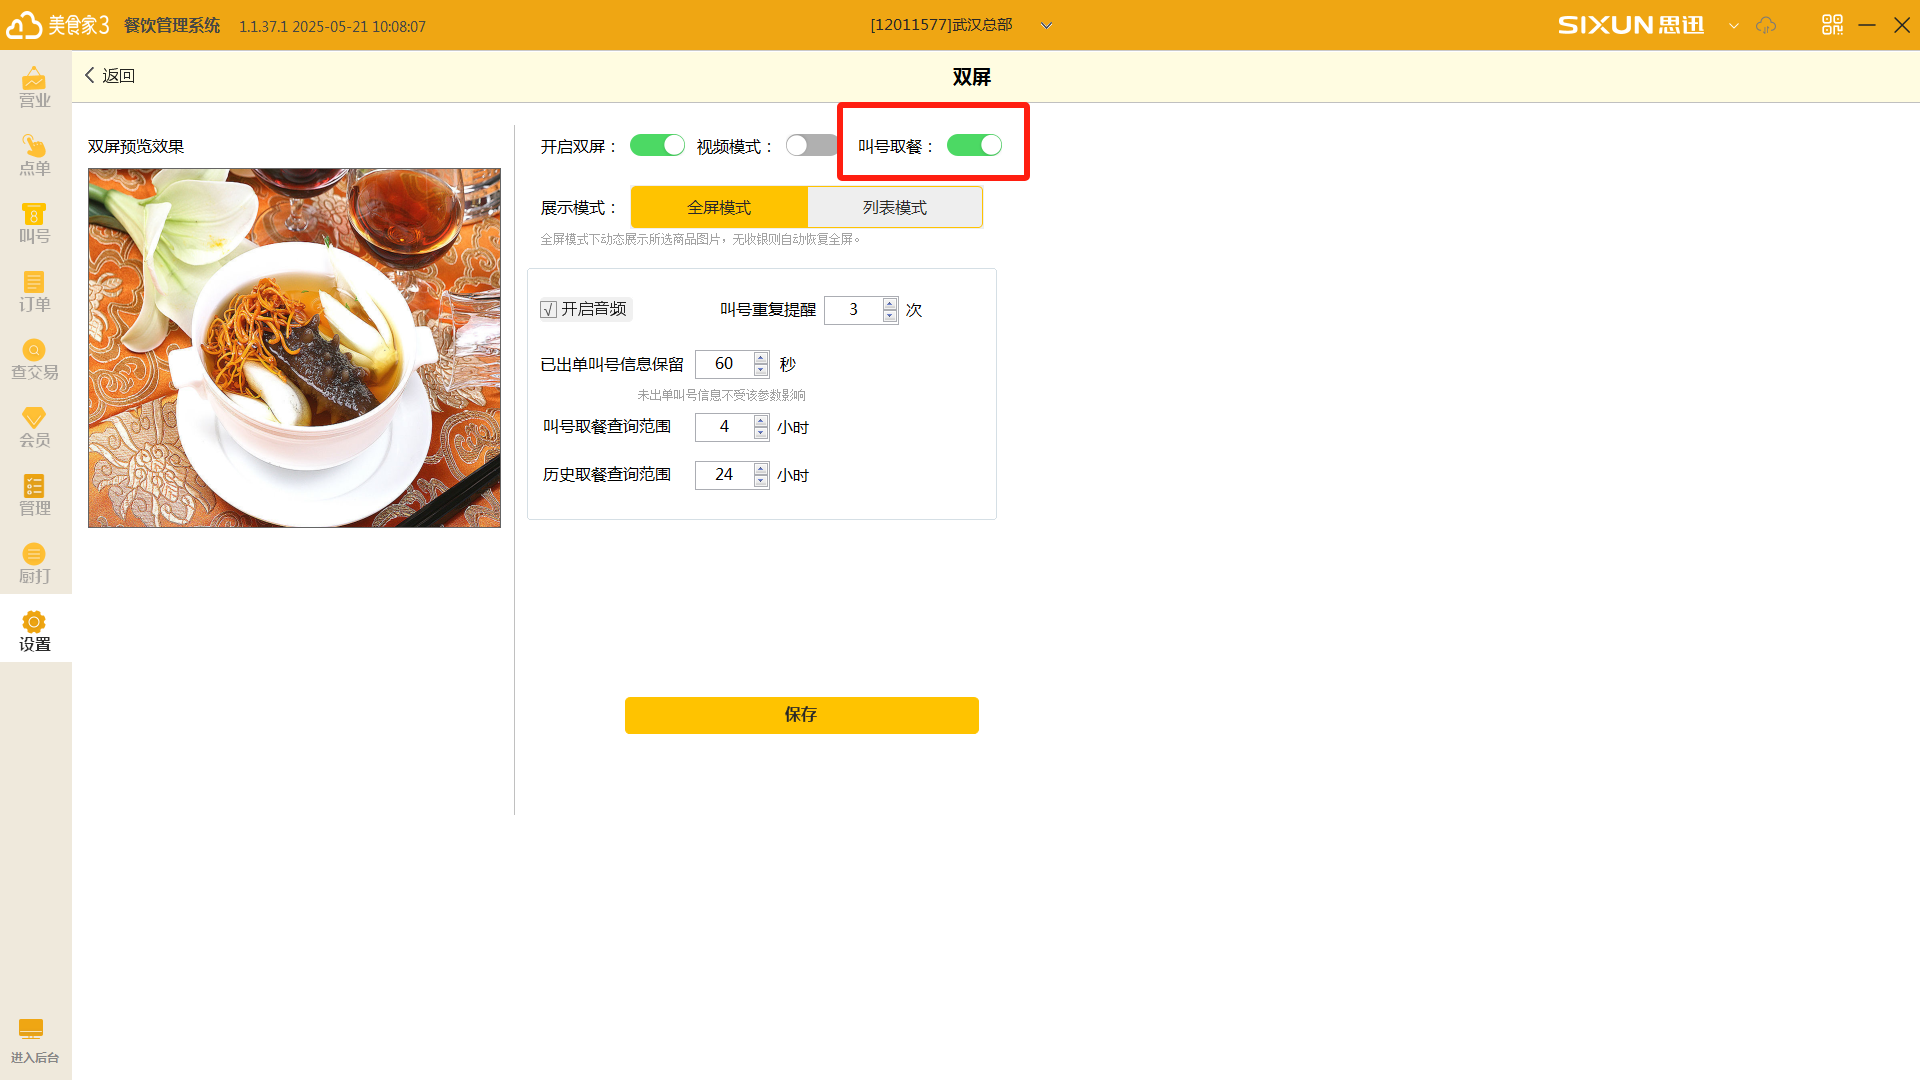Open the 订单 orders section
The image size is (1920, 1080).
point(35,292)
